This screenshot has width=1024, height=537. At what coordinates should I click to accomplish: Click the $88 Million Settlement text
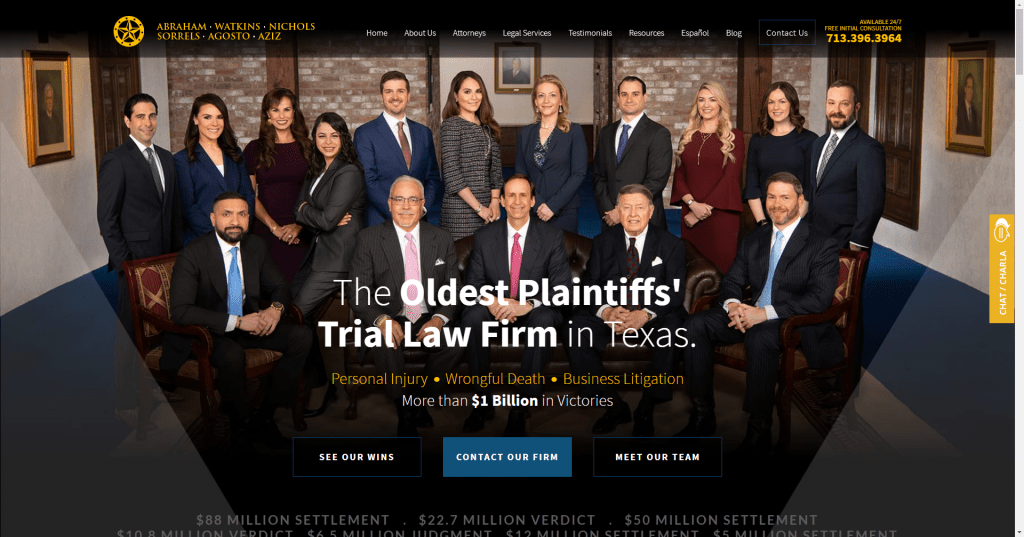tap(293, 520)
